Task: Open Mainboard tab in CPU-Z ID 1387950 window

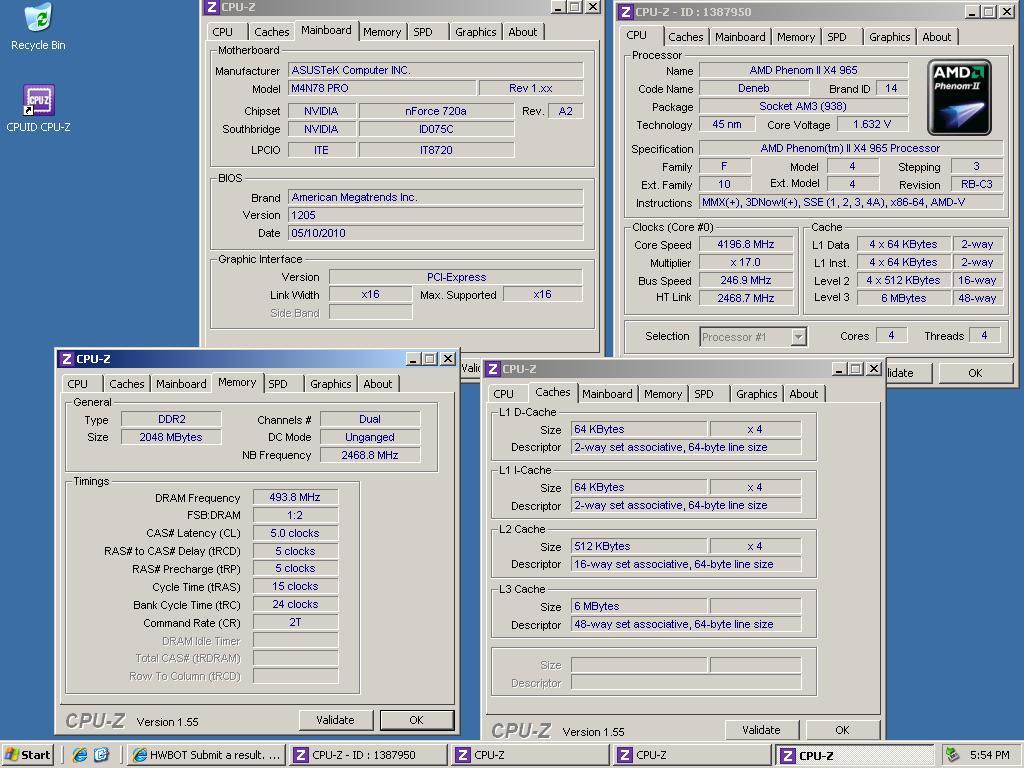Action: (x=740, y=37)
